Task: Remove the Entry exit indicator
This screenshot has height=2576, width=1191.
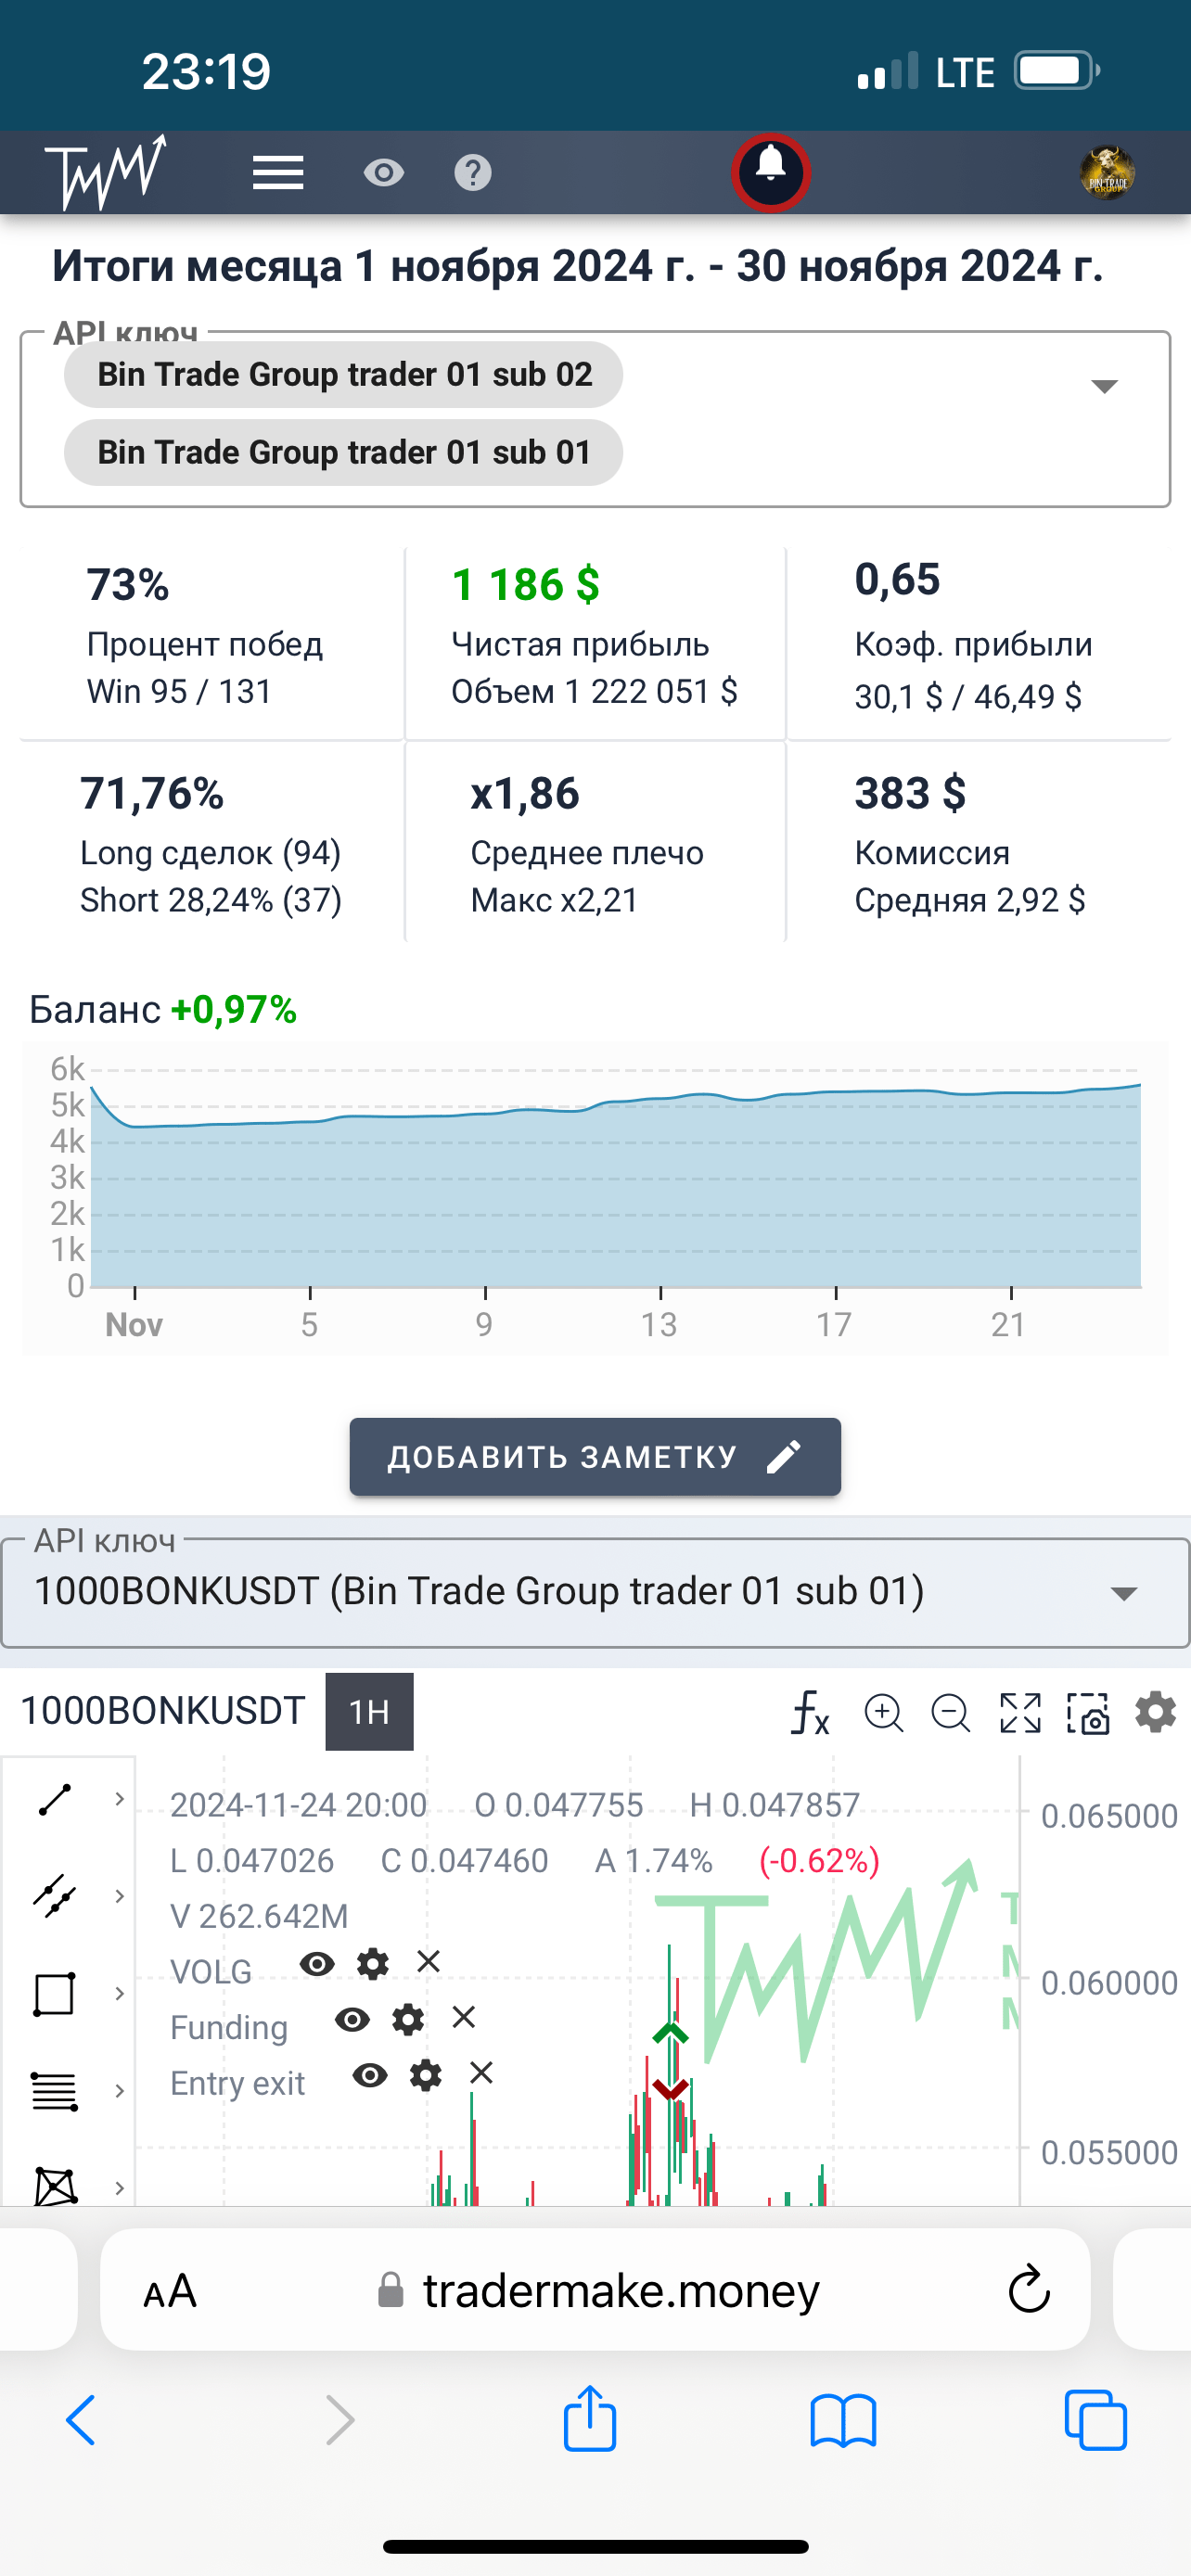Action: point(481,2073)
